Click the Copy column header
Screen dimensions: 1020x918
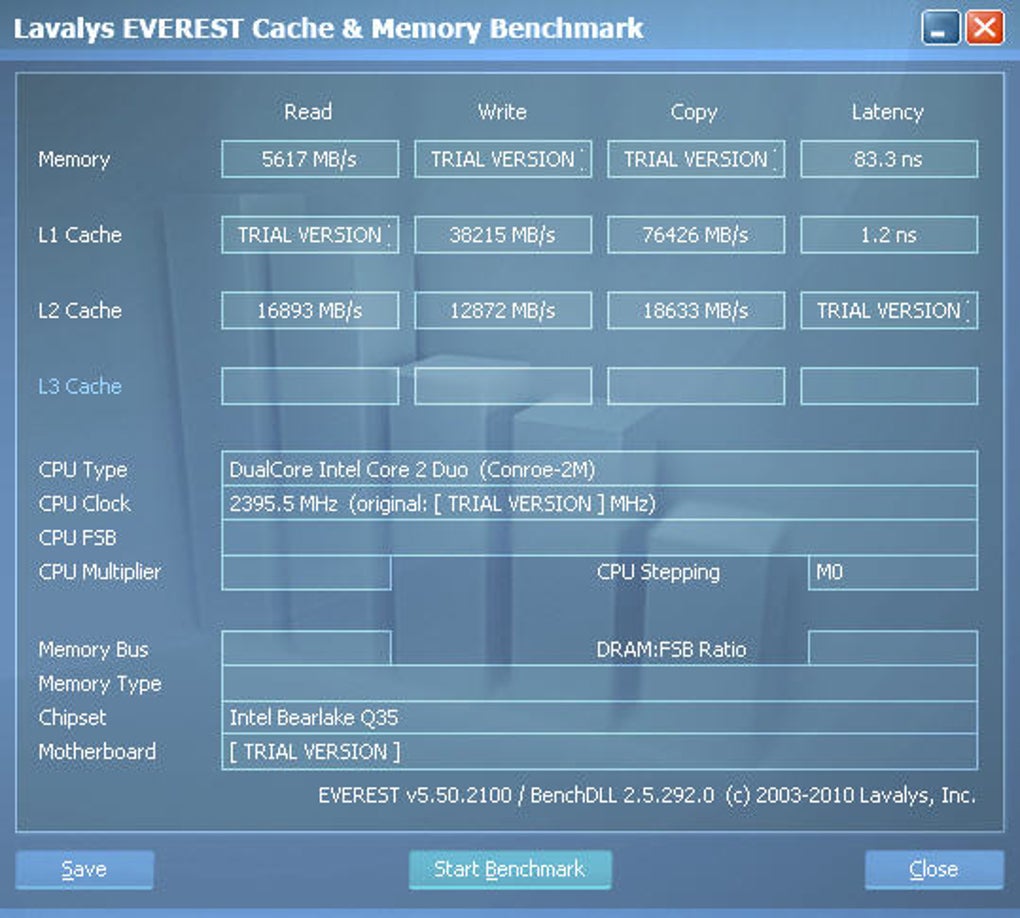(694, 113)
